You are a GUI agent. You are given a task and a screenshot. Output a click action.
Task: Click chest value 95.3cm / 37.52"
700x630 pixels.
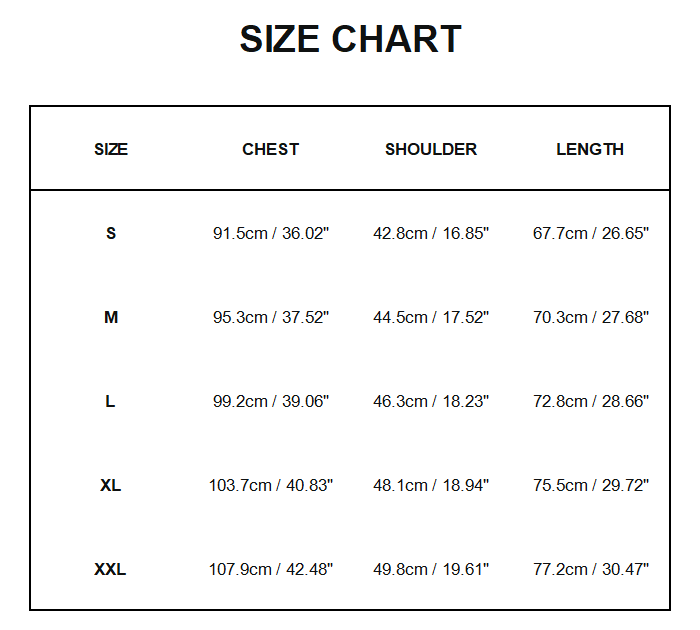271,317
